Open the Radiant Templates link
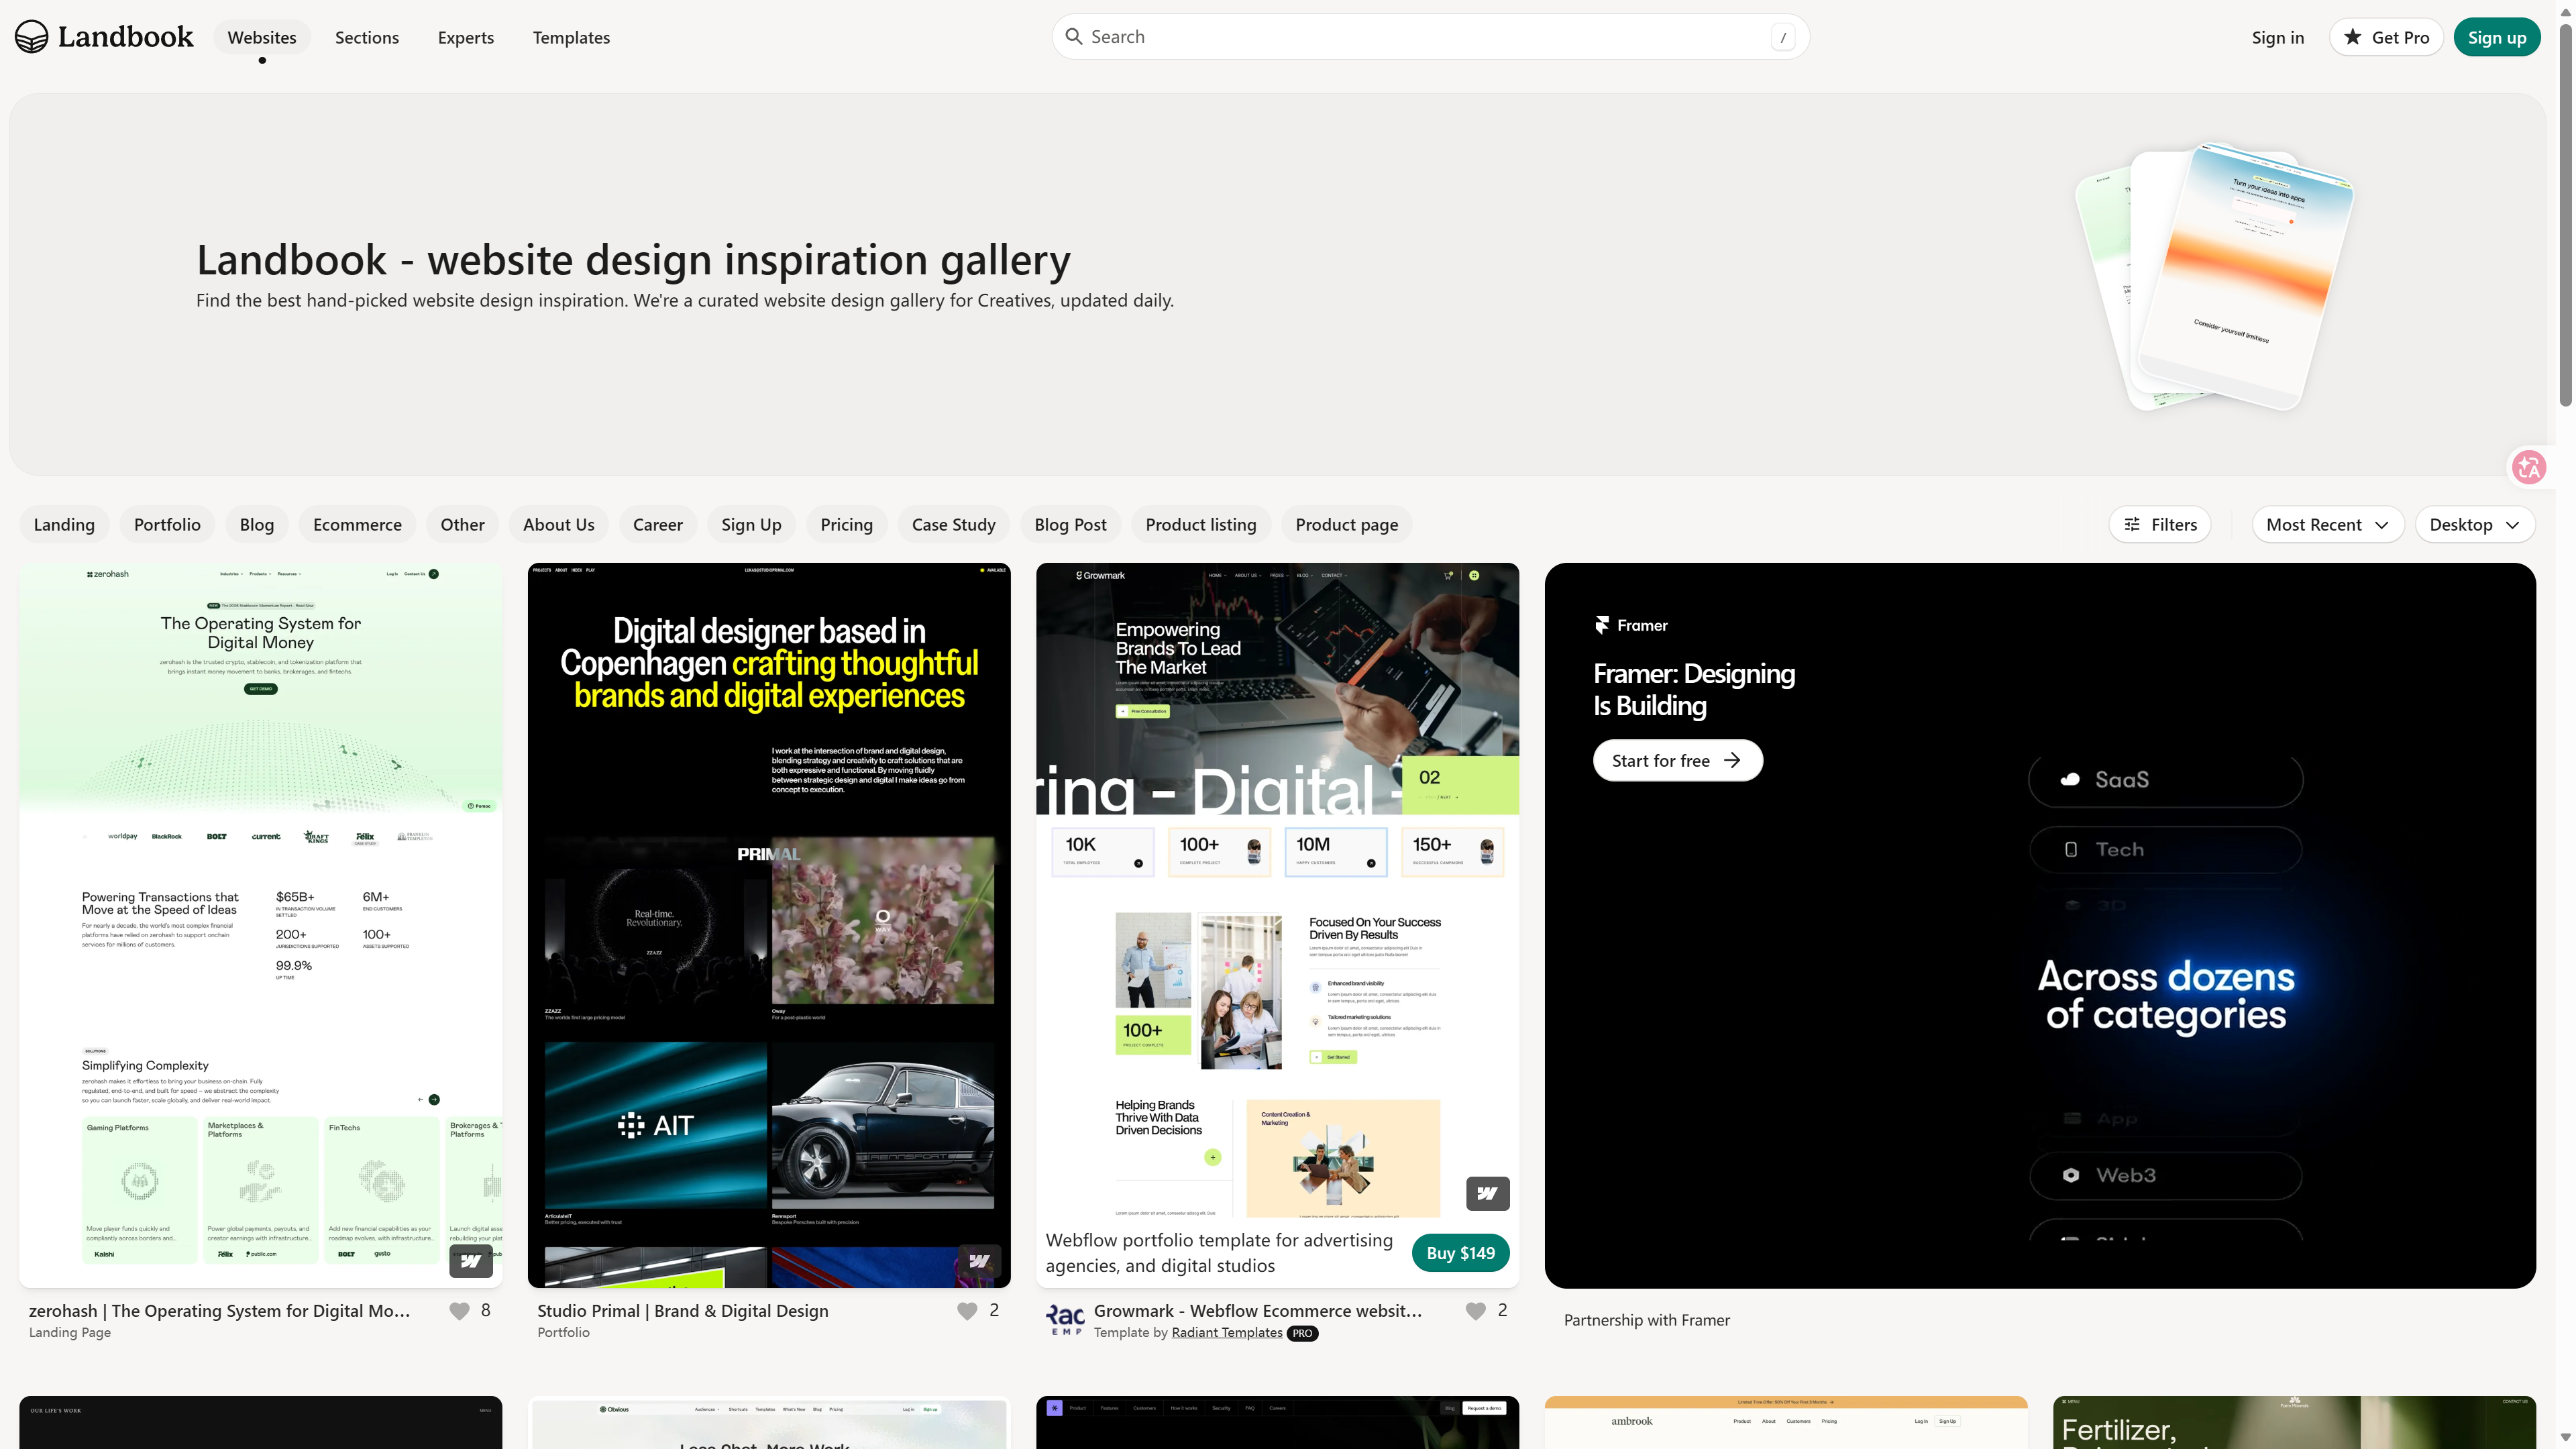The image size is (2576, 1449). 1226,1333
